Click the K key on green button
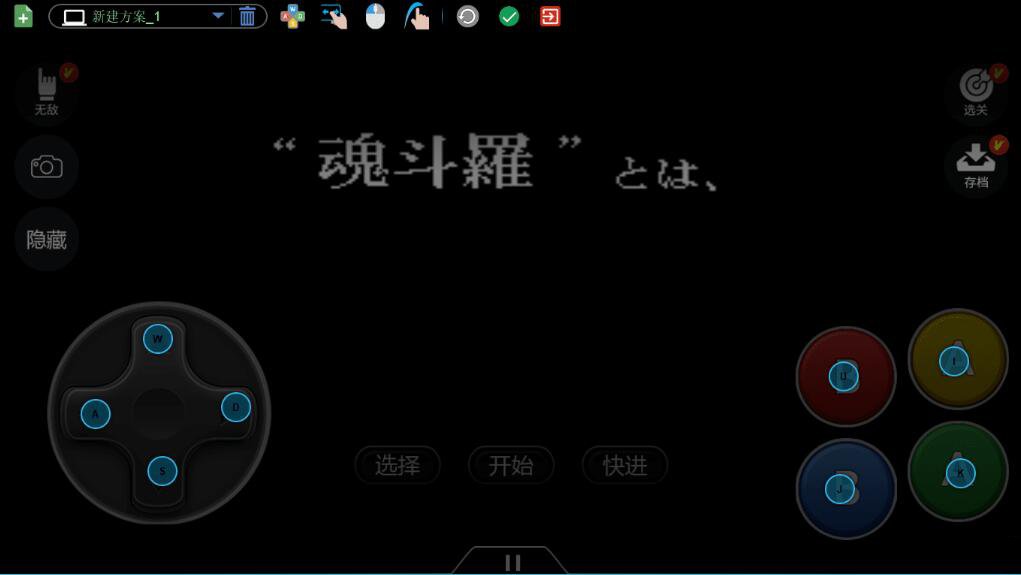The width and height of the screenshot is (1021, 575). (960, 473)
